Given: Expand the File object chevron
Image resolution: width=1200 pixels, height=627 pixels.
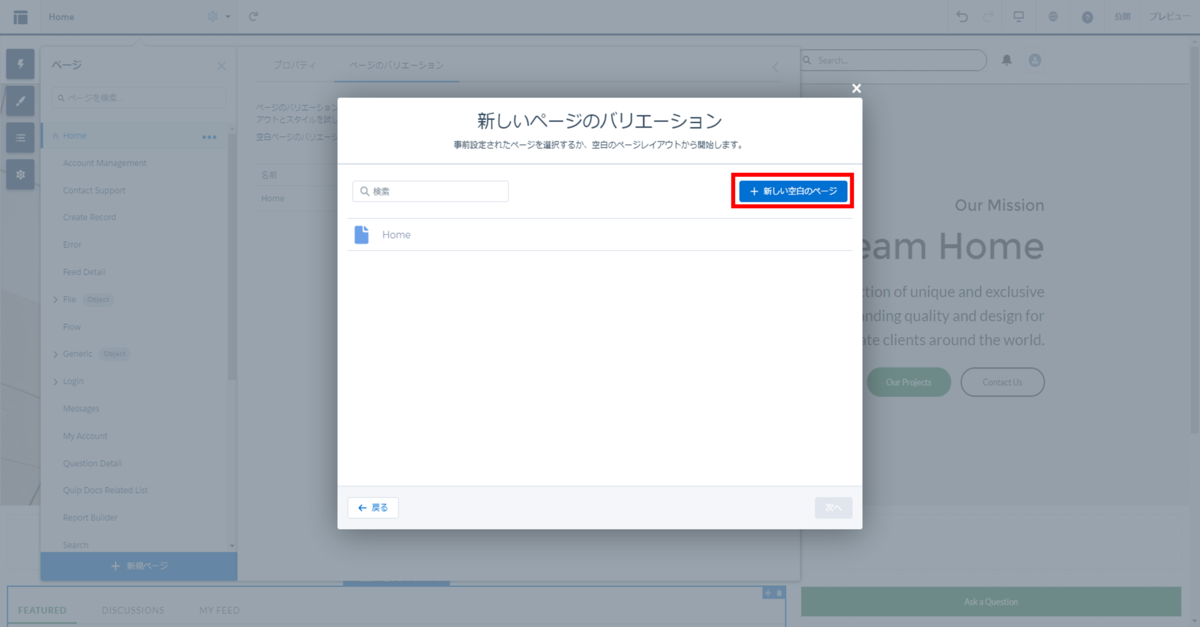Looking at the screenshot, I should coord(56,299).
